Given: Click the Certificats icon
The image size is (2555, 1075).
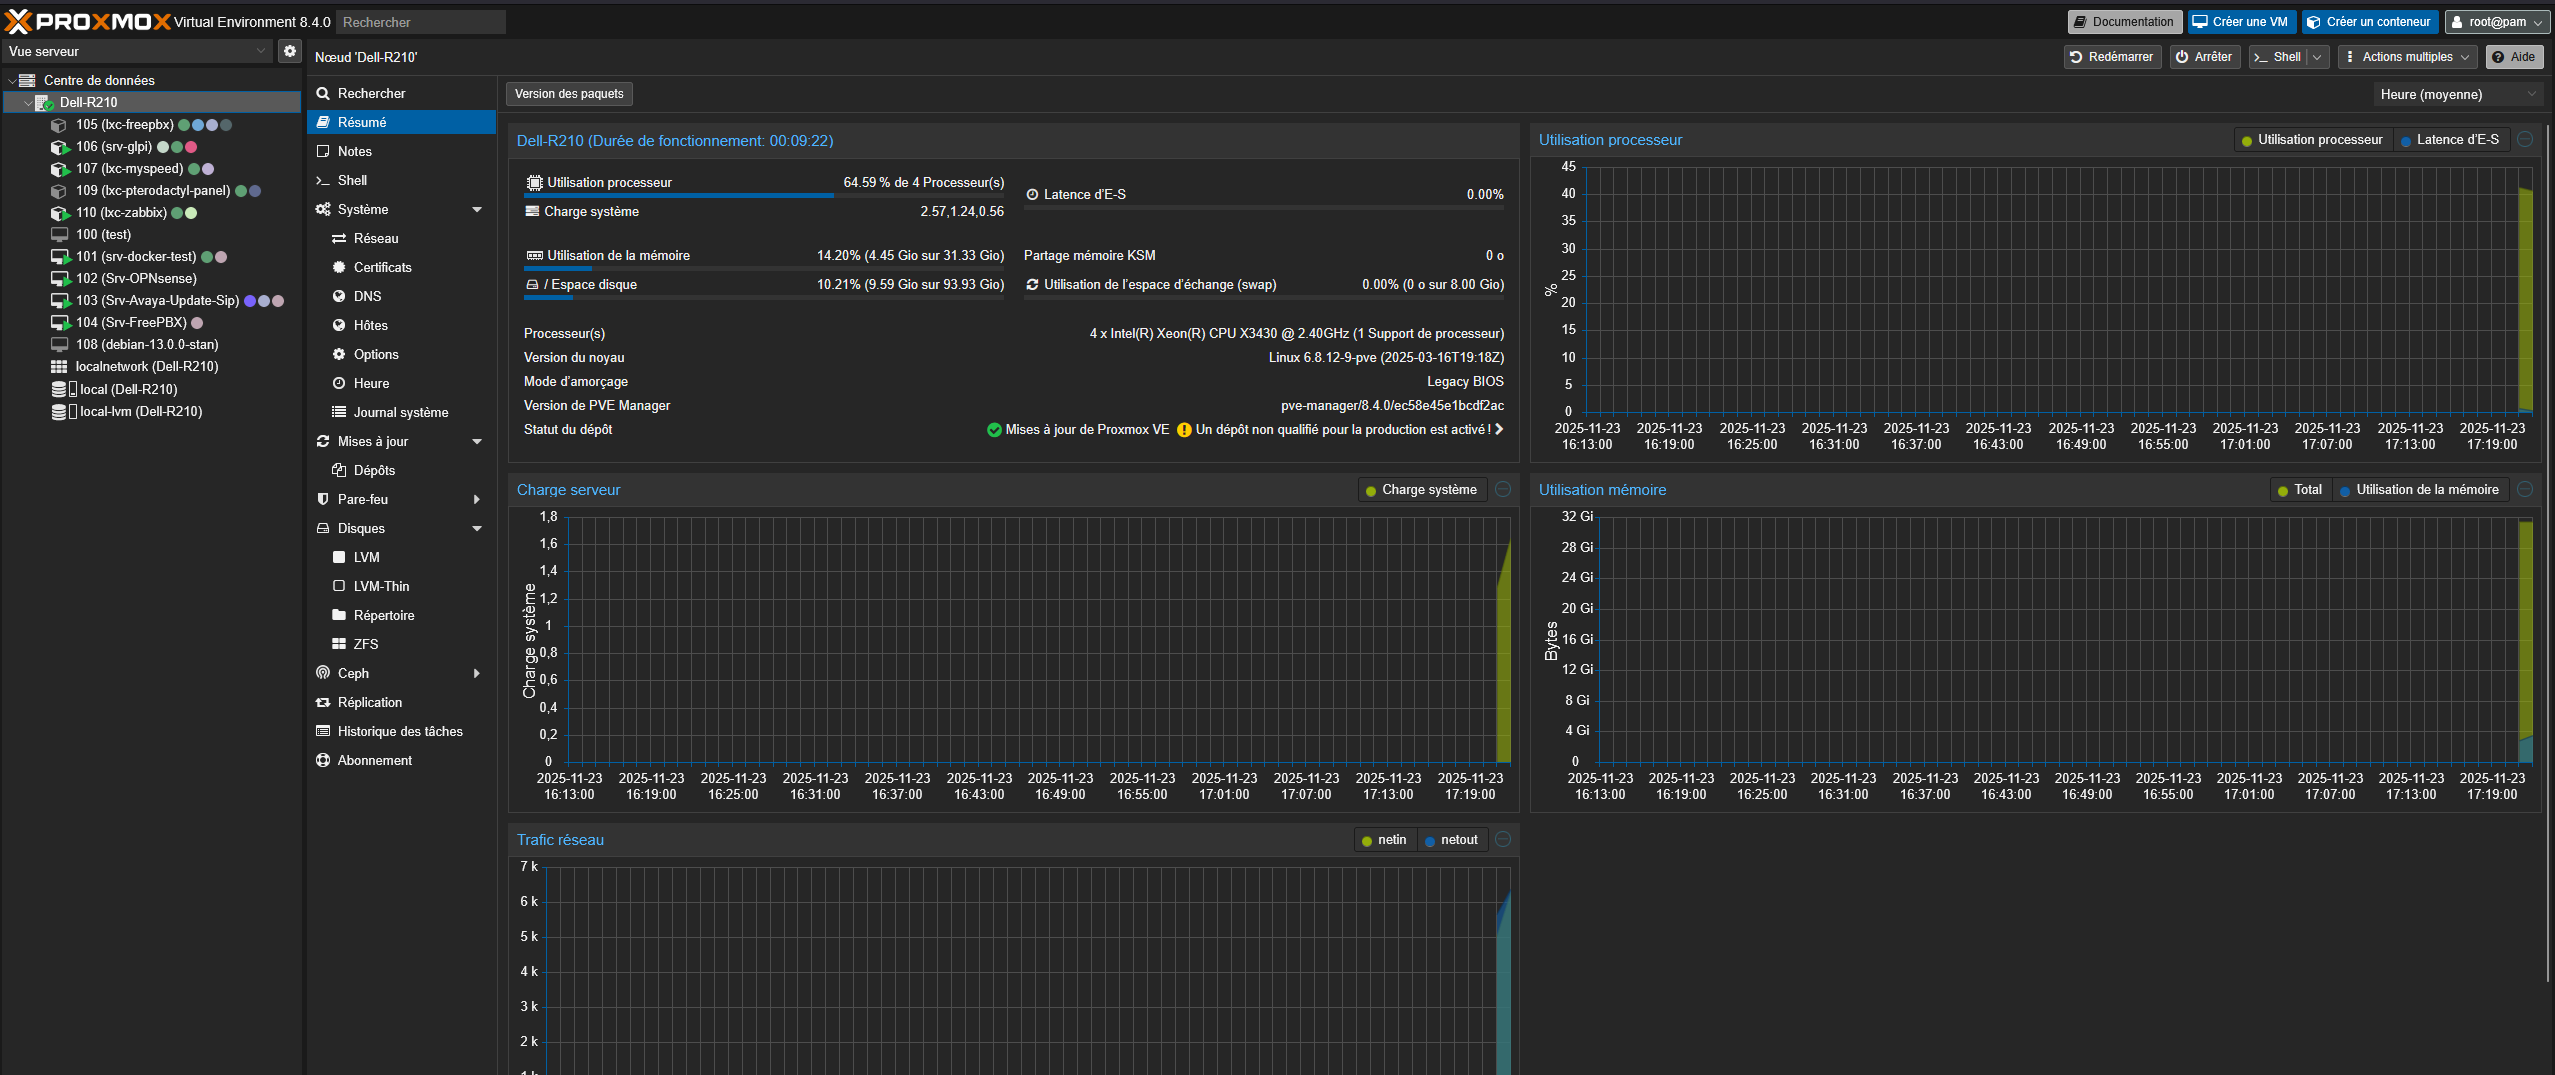Looking at the screenshot, I should (339, 267).
